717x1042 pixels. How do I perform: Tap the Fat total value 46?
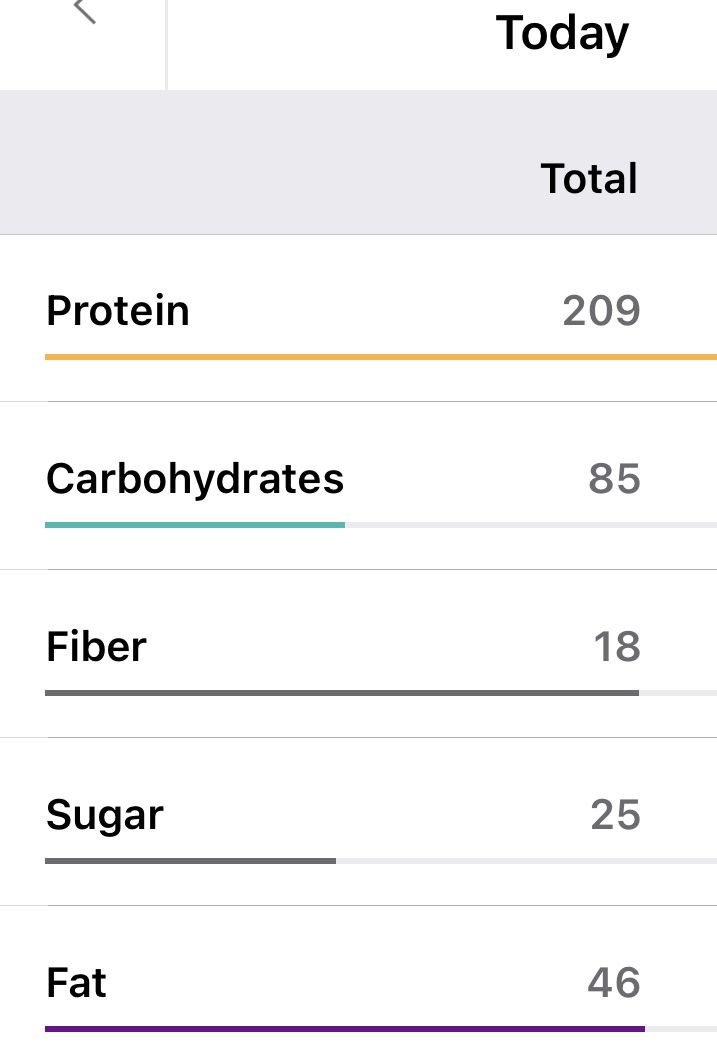613,983
